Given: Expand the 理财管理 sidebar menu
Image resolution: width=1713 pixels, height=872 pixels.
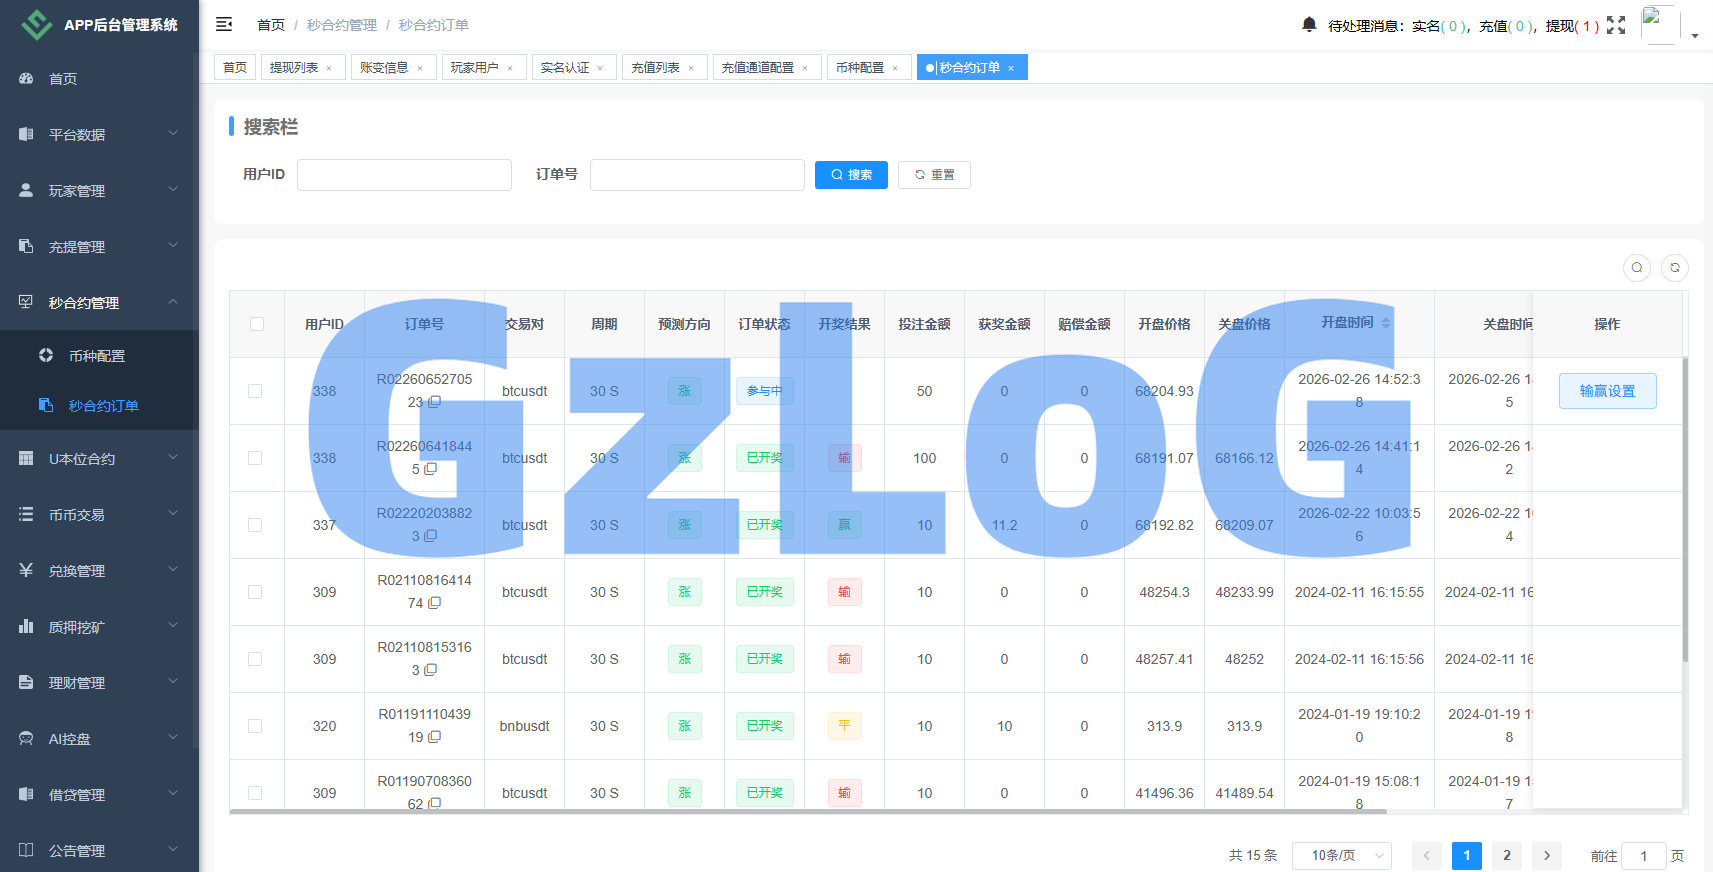Looking at the screenshot, I should [x=99, y=682].
